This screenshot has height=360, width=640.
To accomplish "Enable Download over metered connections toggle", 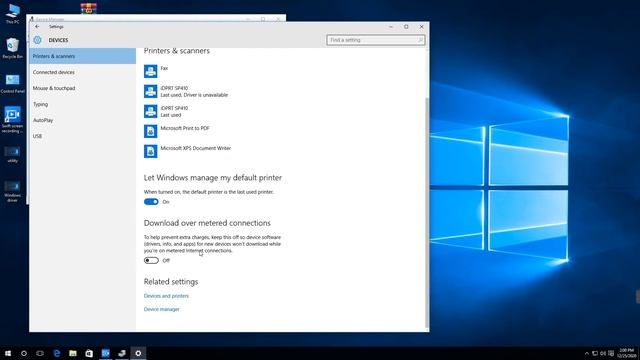I will [151, 260].
